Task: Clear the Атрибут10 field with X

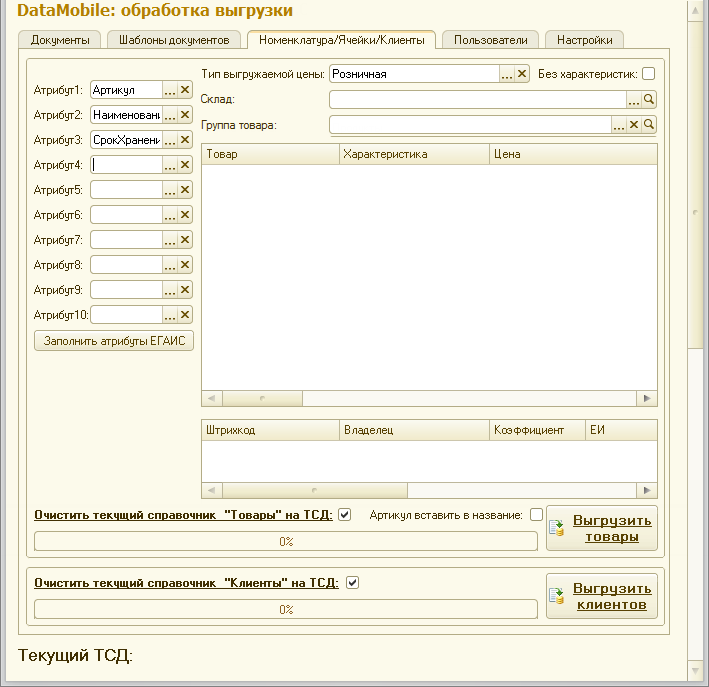Action: 185,315
